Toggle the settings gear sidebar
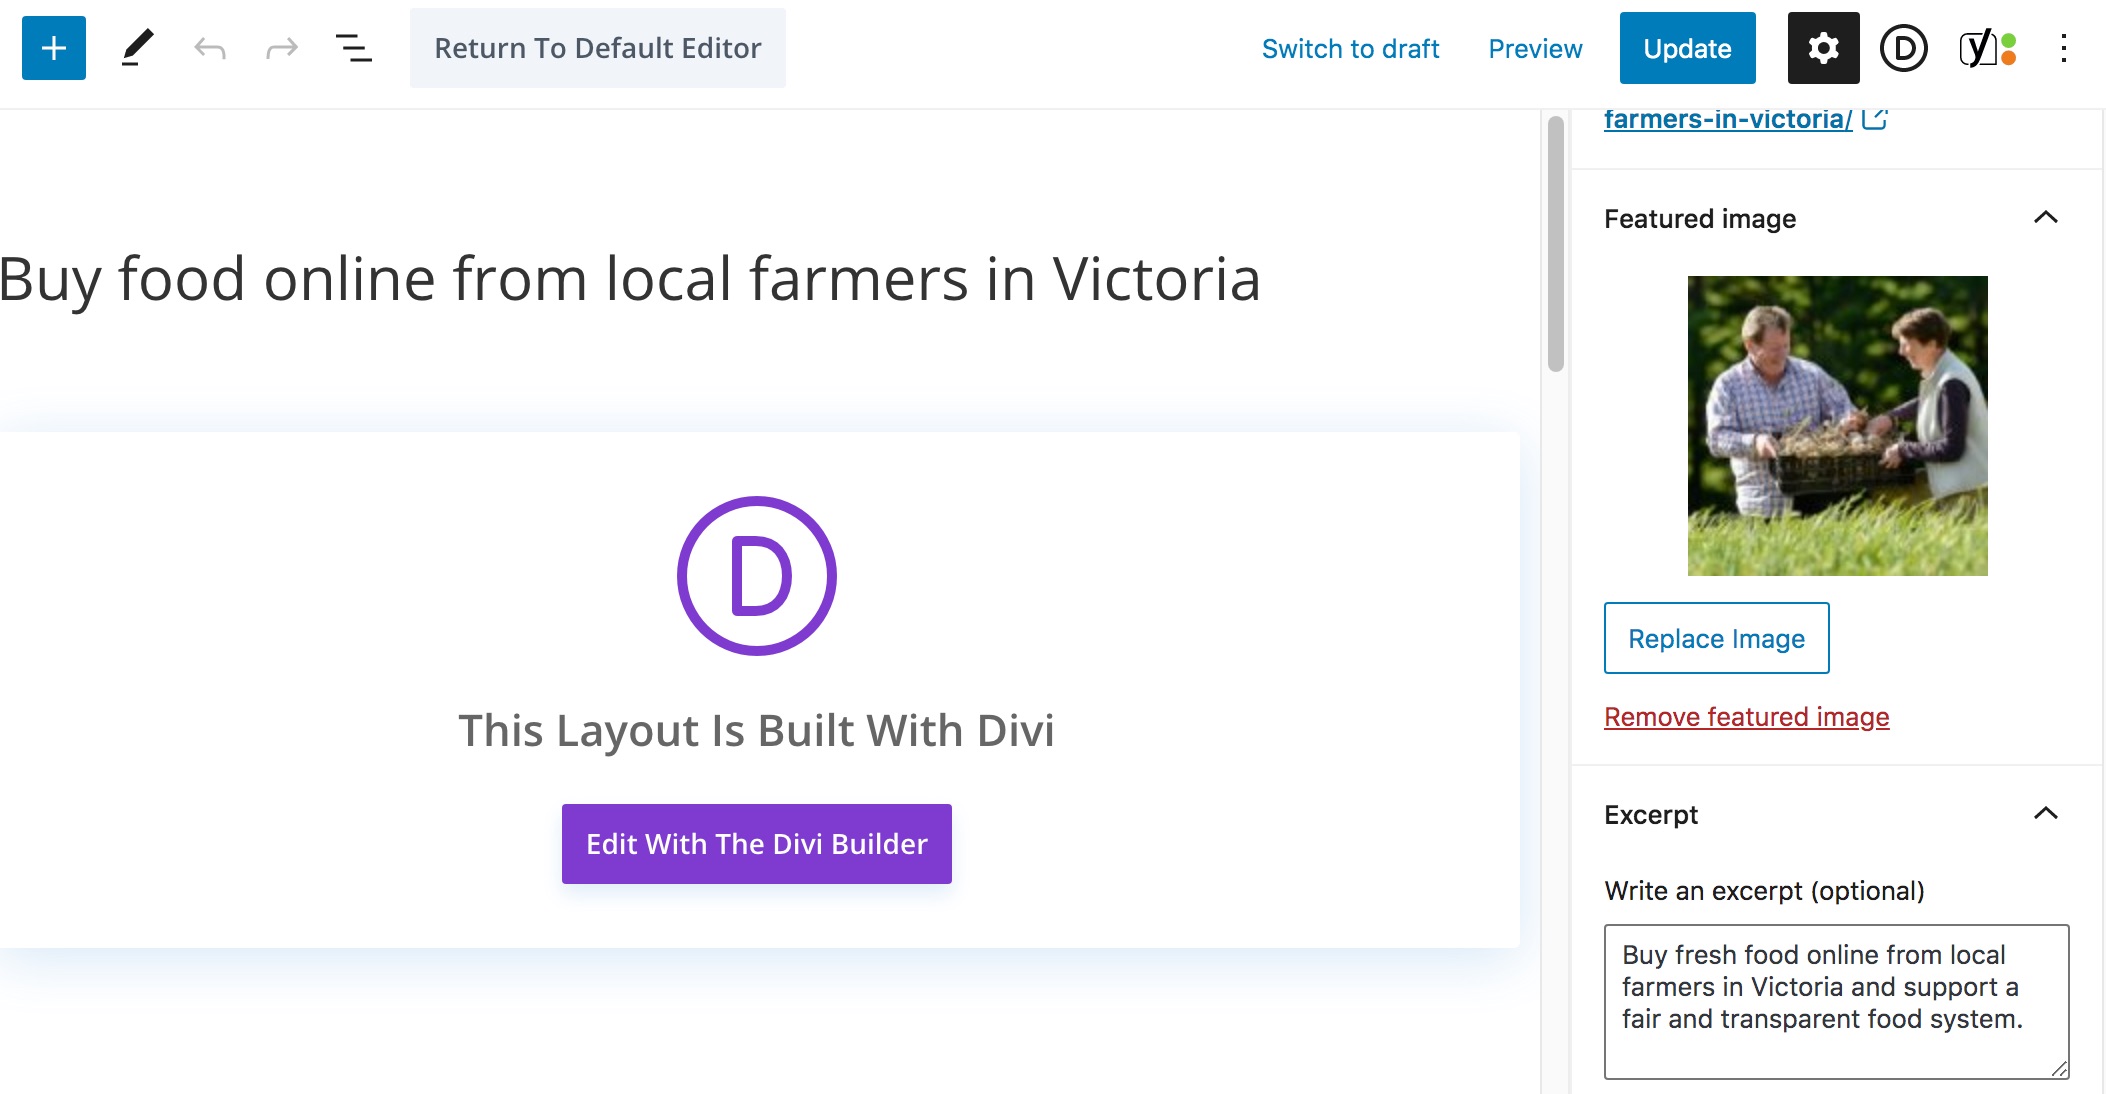The width and height of the screenshot is (2106, 1094). (1823, 48)
